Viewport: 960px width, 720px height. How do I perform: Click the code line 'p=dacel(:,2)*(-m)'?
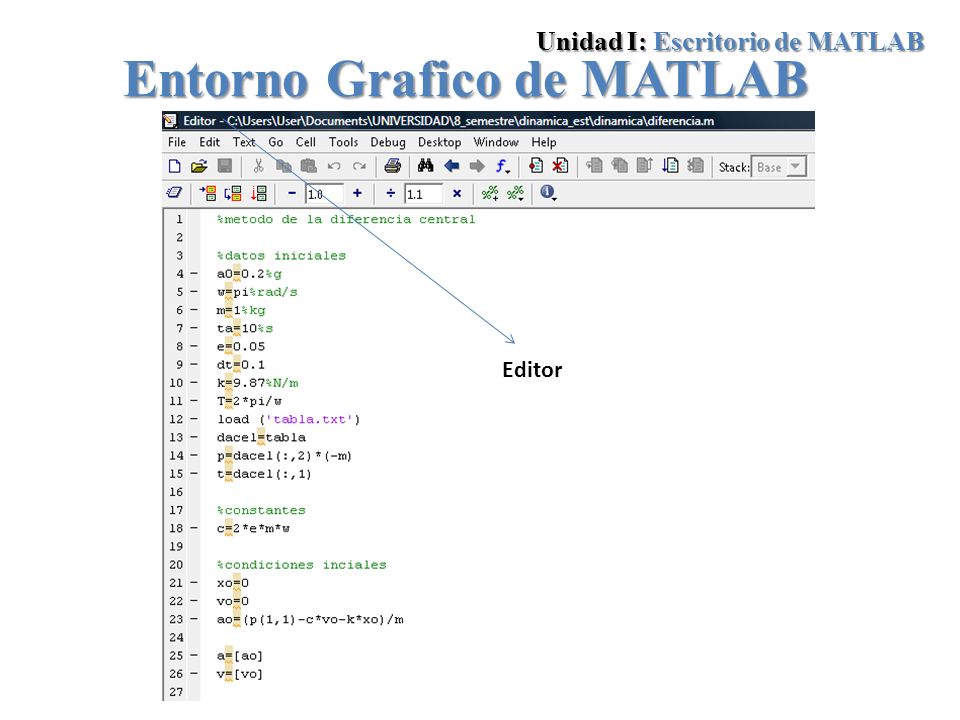point(284,456)
